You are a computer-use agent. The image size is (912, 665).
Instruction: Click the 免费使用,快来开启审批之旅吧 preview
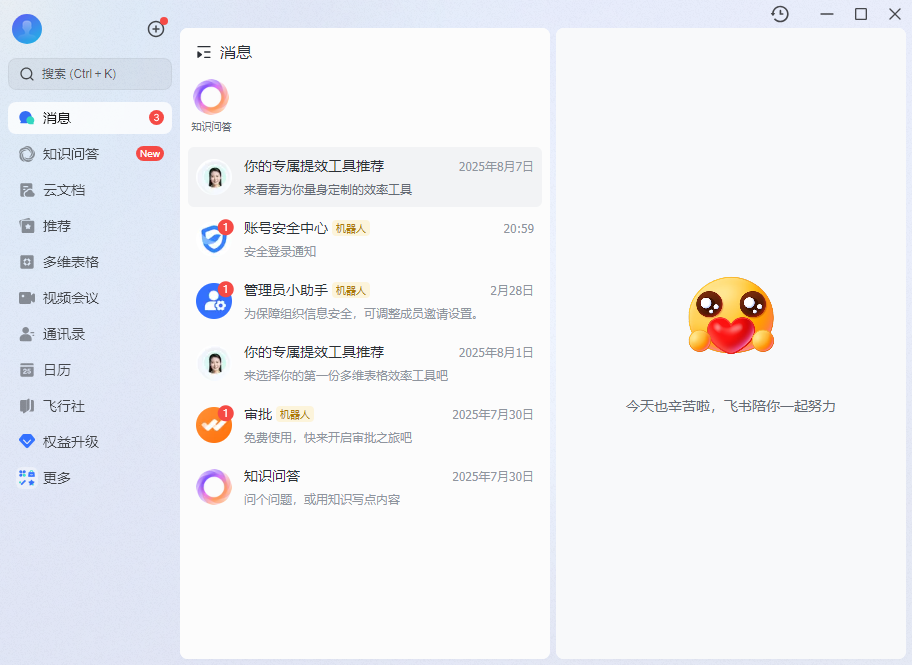(327, 438)
